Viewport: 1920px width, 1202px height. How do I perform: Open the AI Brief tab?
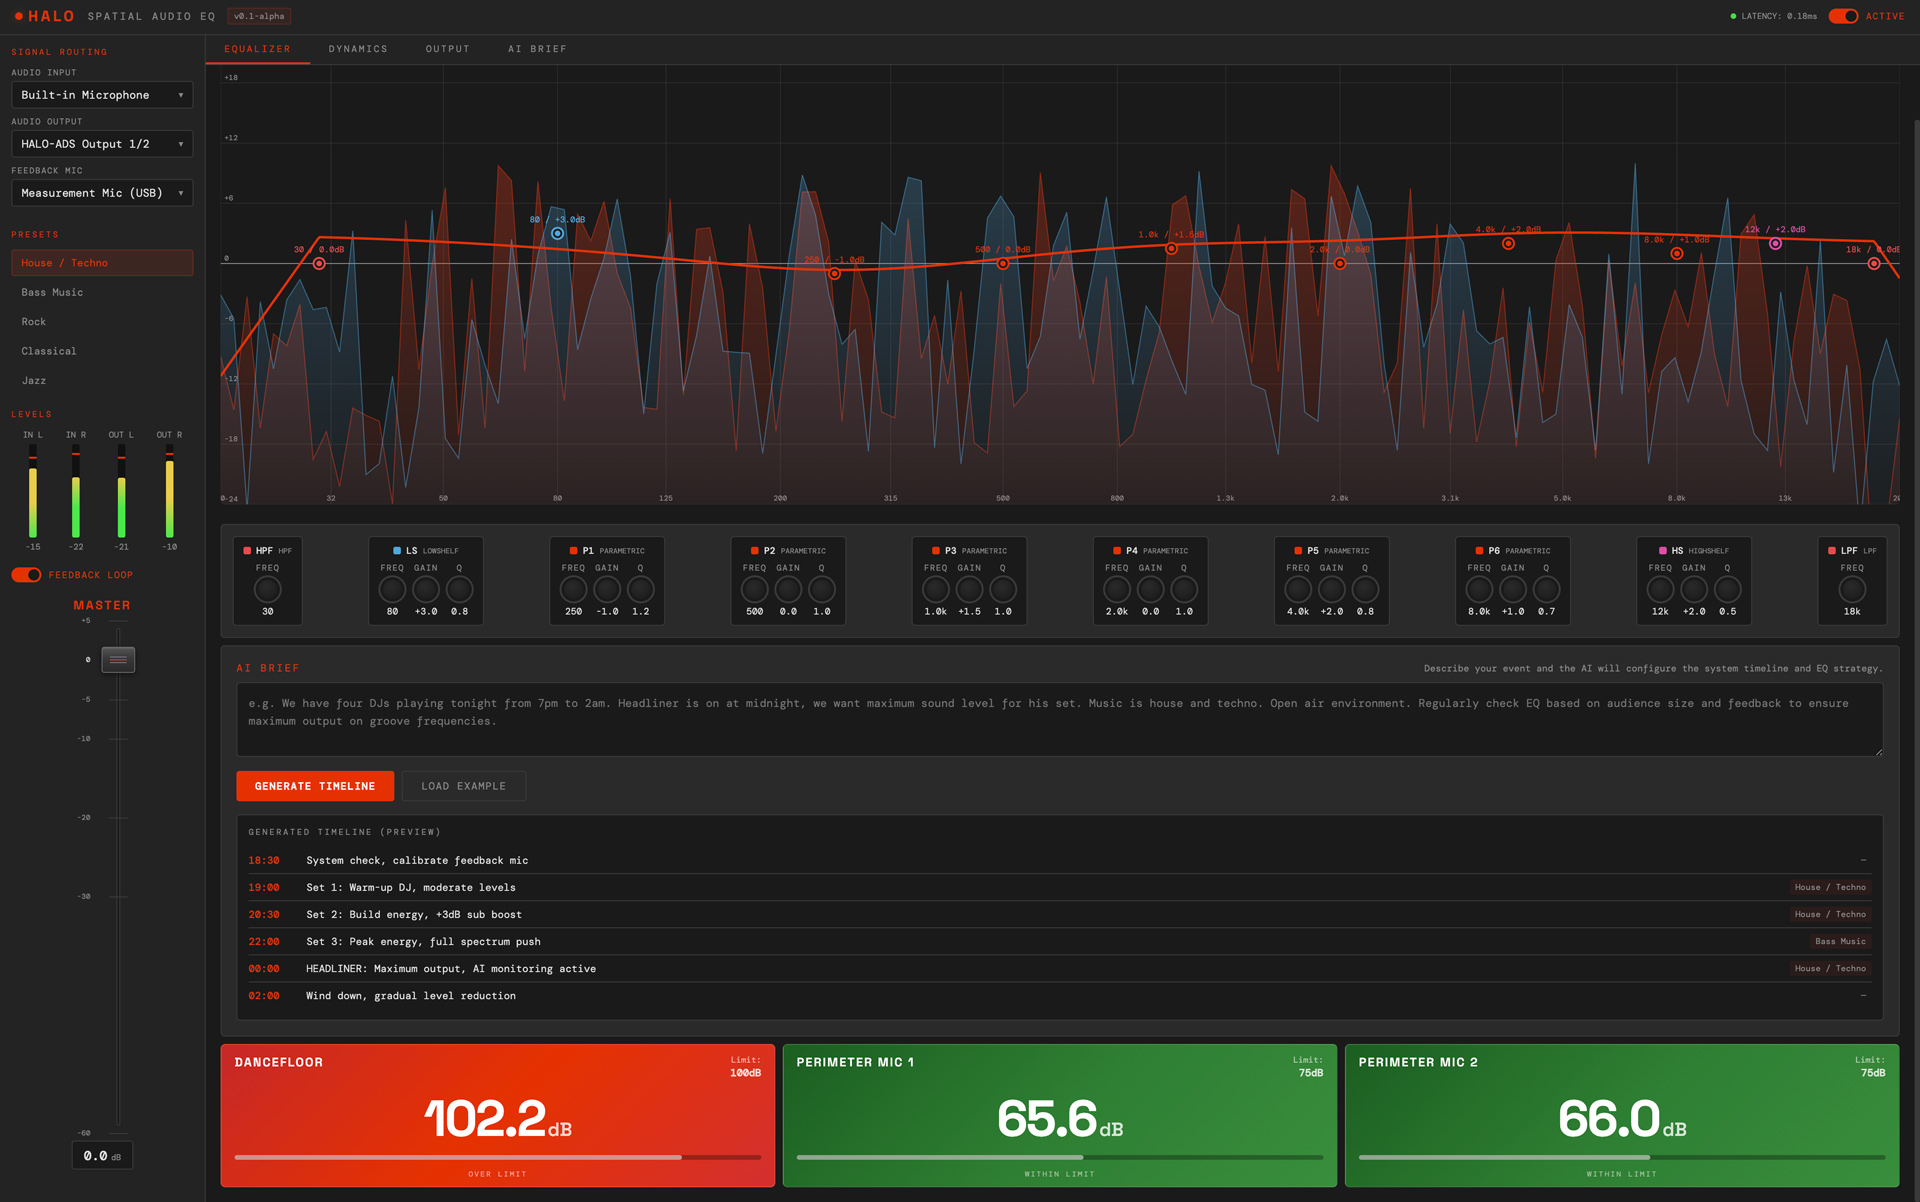(537, 49)
